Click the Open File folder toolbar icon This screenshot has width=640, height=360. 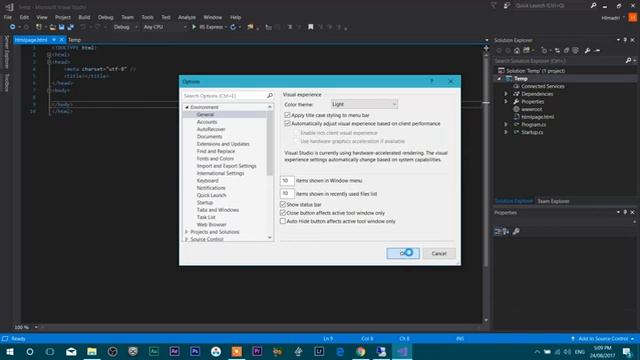[53, 27]
